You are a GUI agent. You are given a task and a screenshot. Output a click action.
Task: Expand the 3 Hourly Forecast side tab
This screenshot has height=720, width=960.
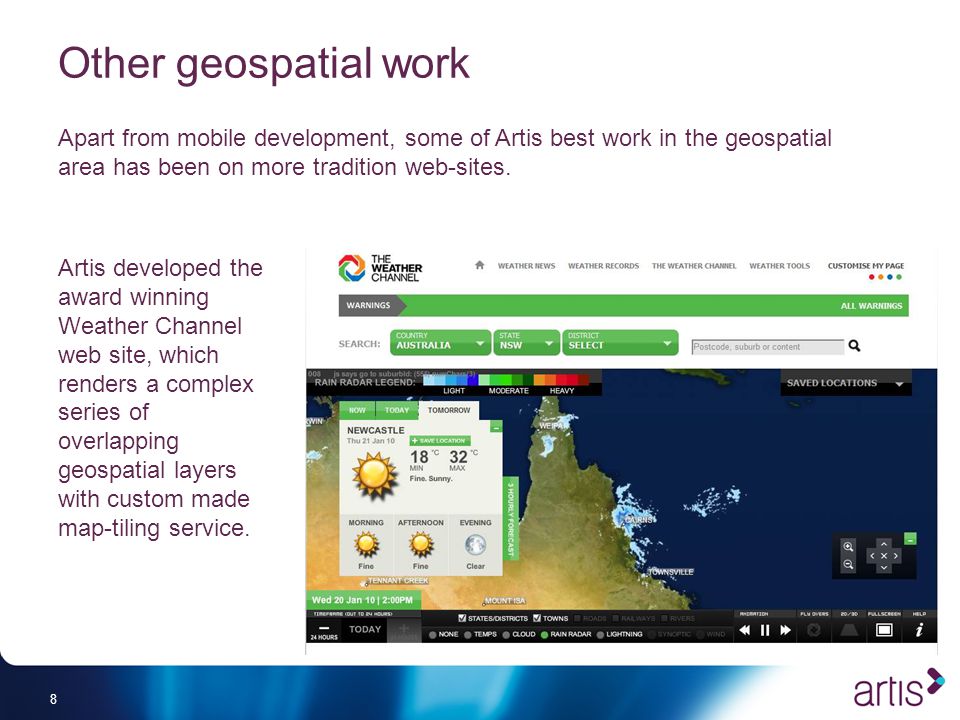pyautogui.click(x=511, y=519)
